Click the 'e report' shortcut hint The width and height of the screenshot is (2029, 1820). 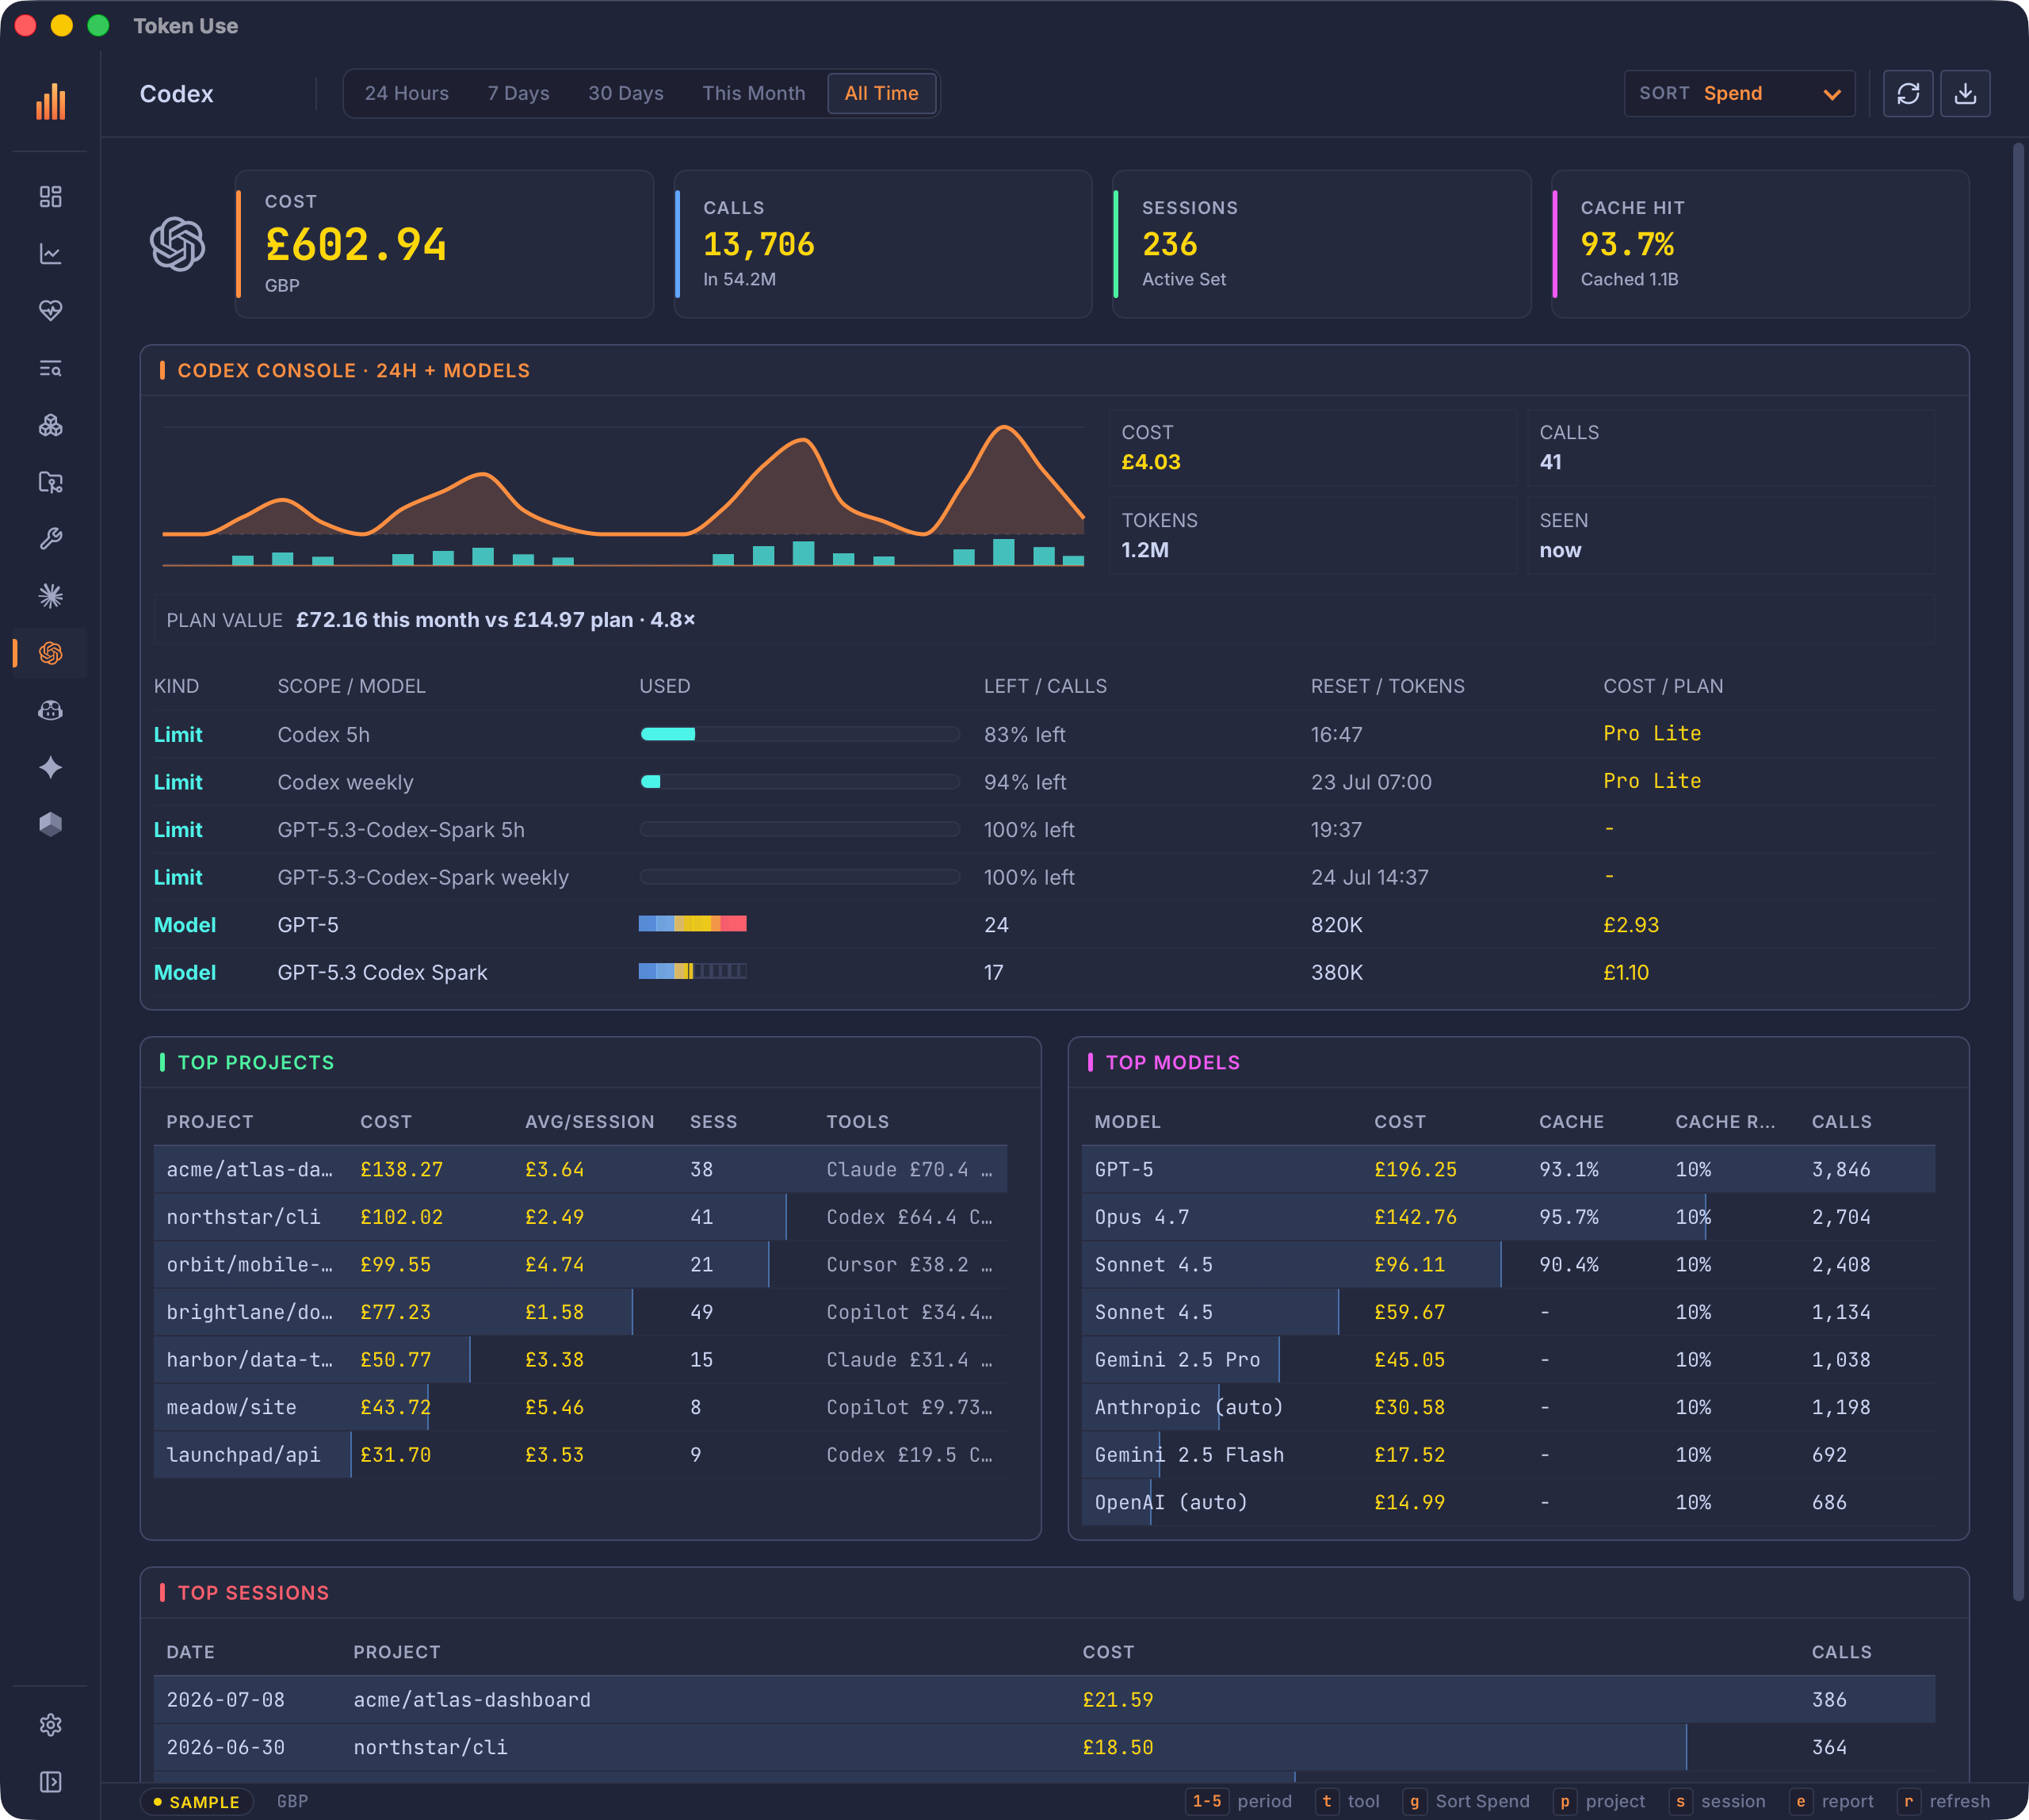(1831, 1801)
